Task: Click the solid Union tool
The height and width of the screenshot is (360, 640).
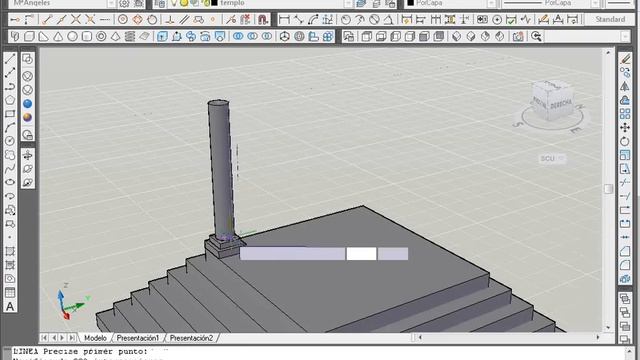Action: click(238, 37)
